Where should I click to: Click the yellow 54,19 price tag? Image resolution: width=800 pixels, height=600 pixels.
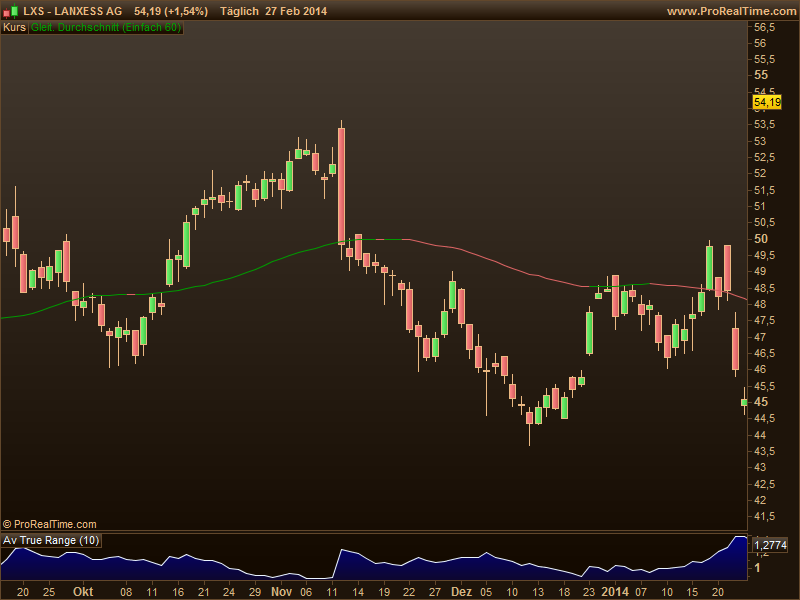click(767, 102)
